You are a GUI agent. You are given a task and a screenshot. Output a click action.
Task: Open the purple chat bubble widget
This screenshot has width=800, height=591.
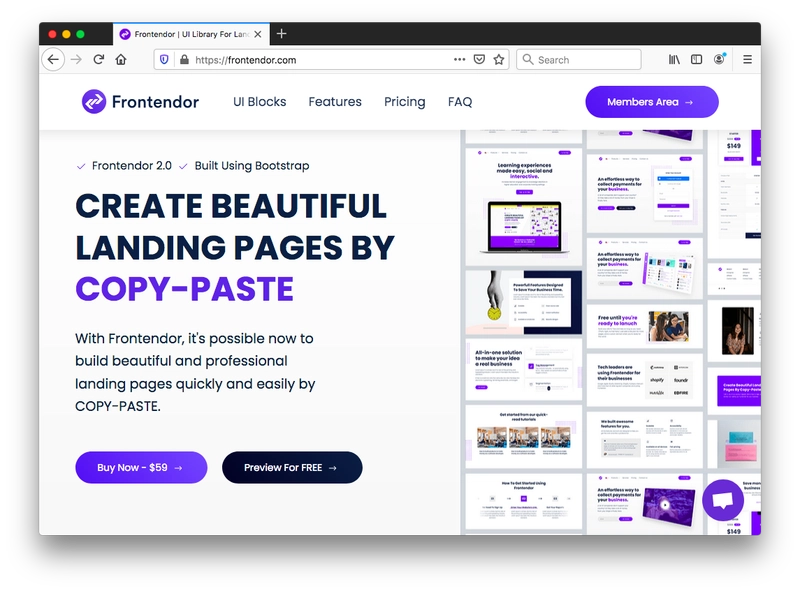723,500
